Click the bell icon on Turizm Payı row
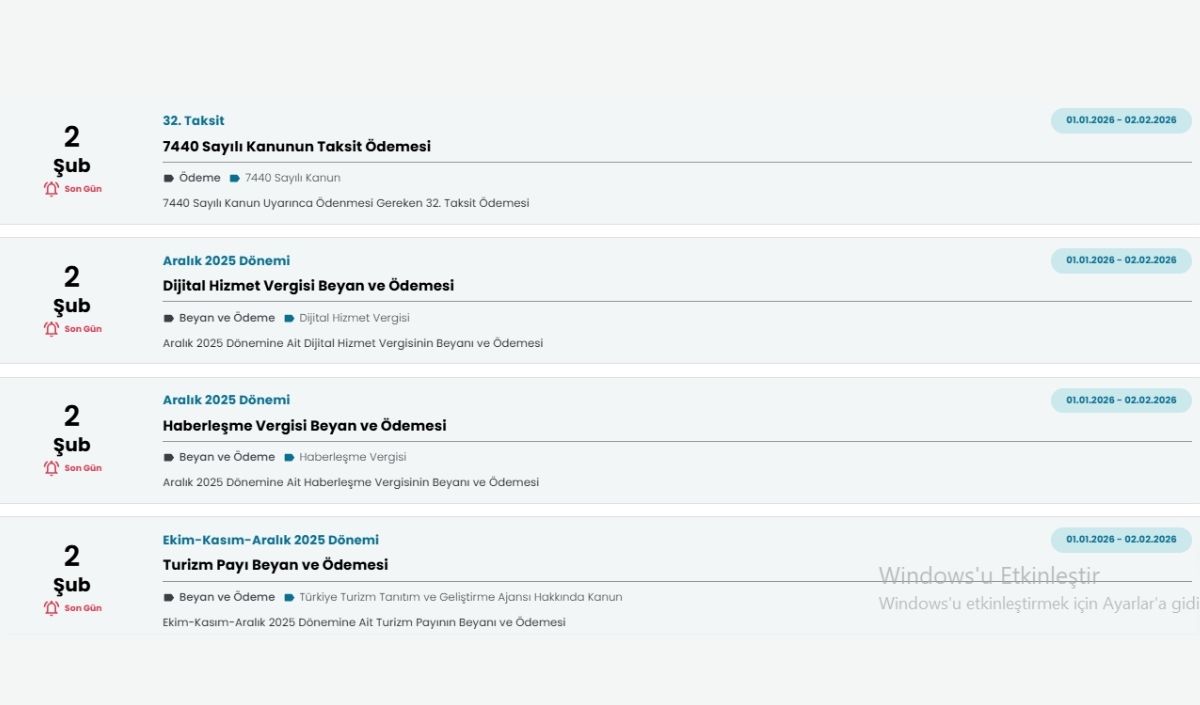 click(x=52, y=608)
